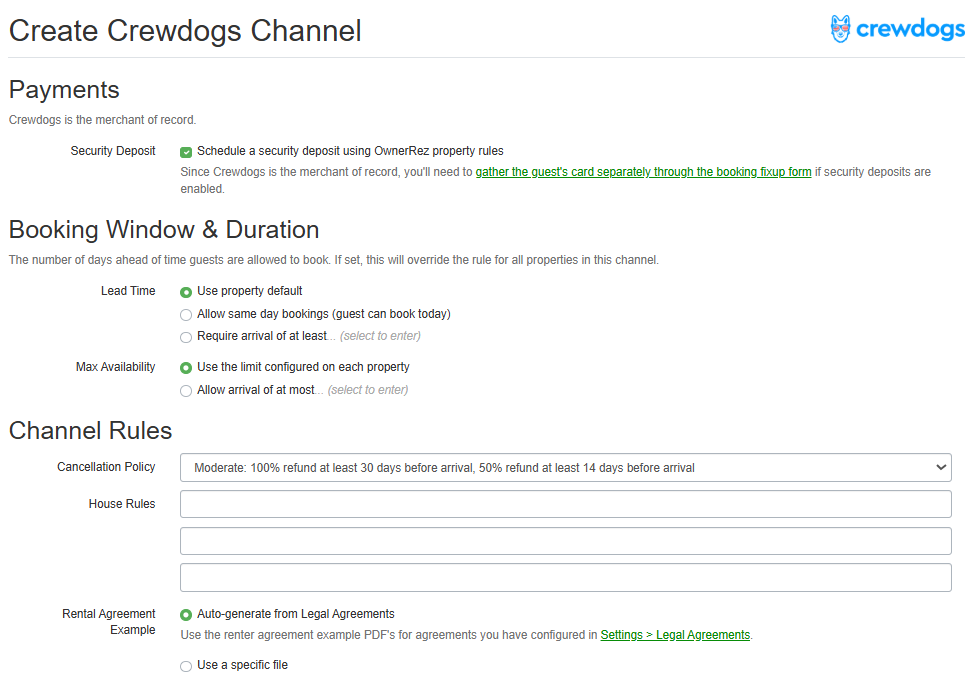975x678 pixels.
Task: Select Allow same day bookings option
Action: coord(186,315)
